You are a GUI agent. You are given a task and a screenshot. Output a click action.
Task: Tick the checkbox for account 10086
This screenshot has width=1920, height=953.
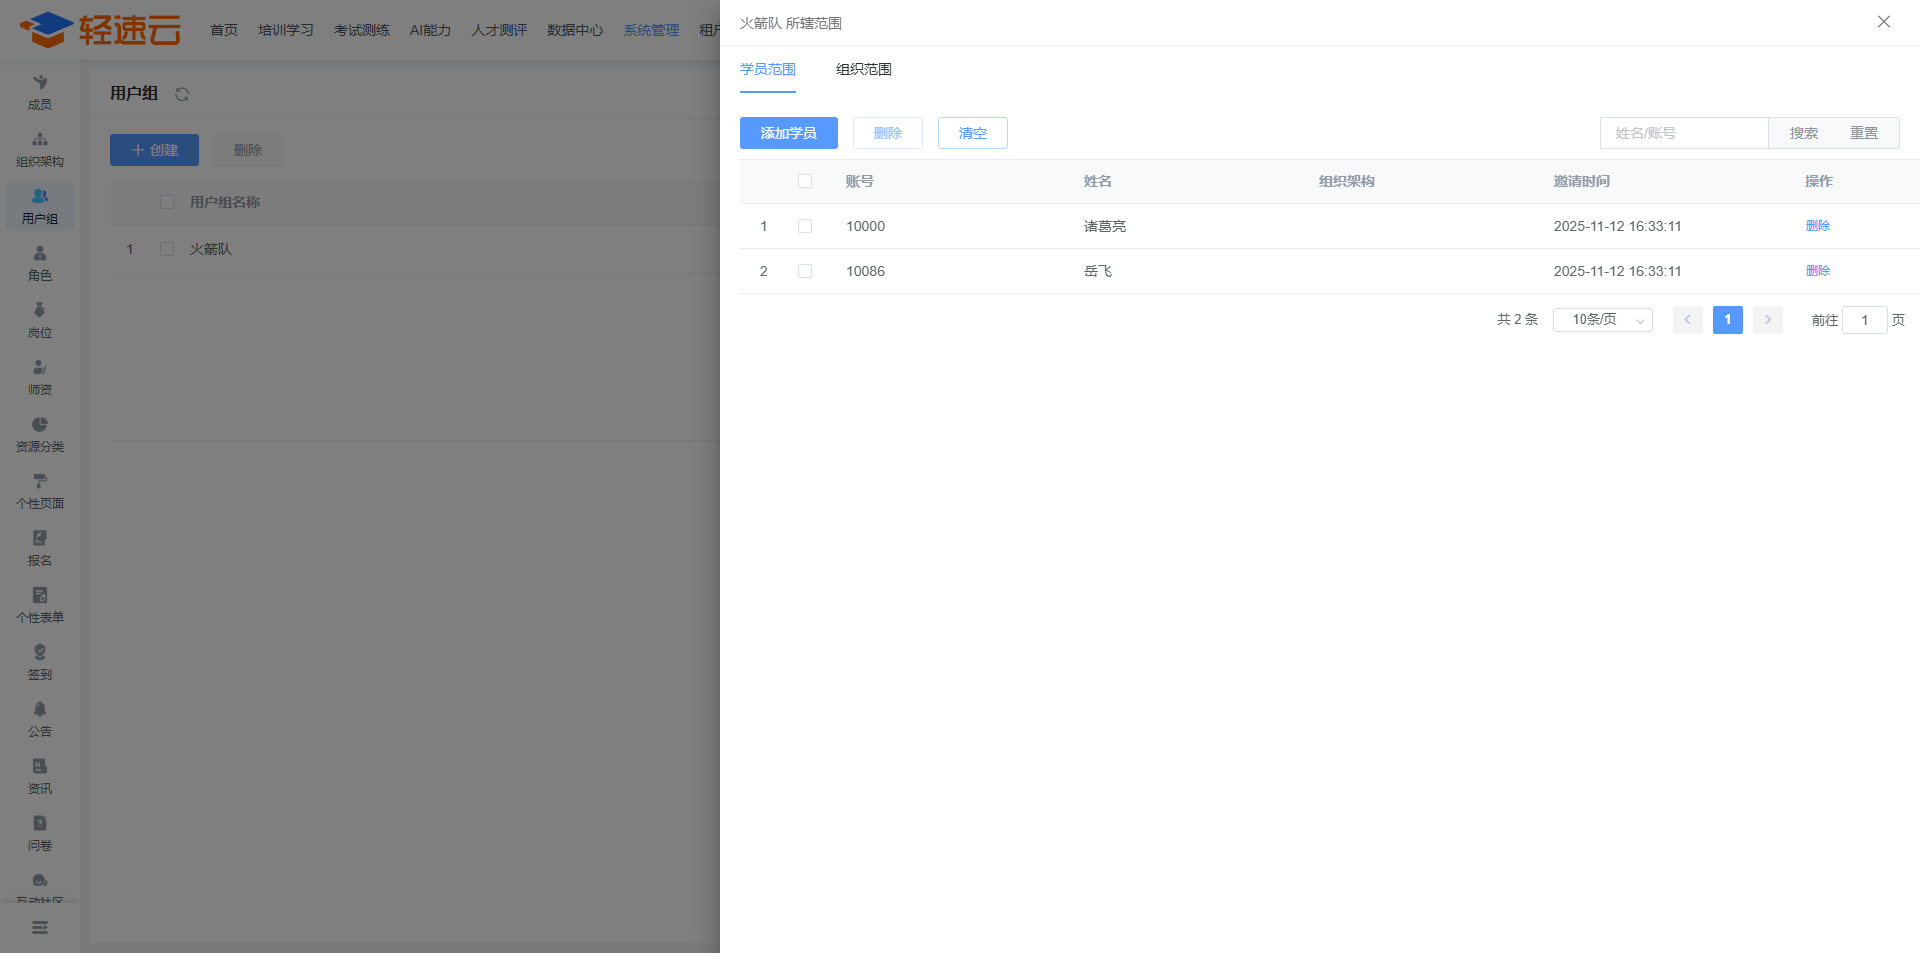point(805,271)
